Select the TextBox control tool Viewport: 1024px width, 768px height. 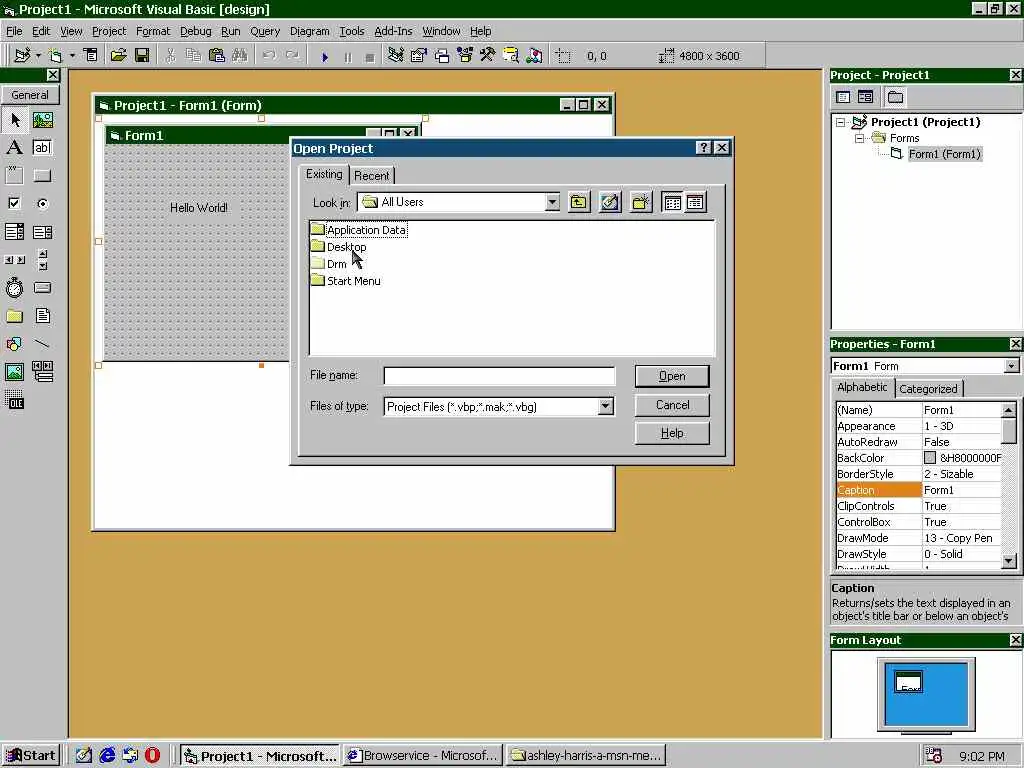[x=42, y=148]
